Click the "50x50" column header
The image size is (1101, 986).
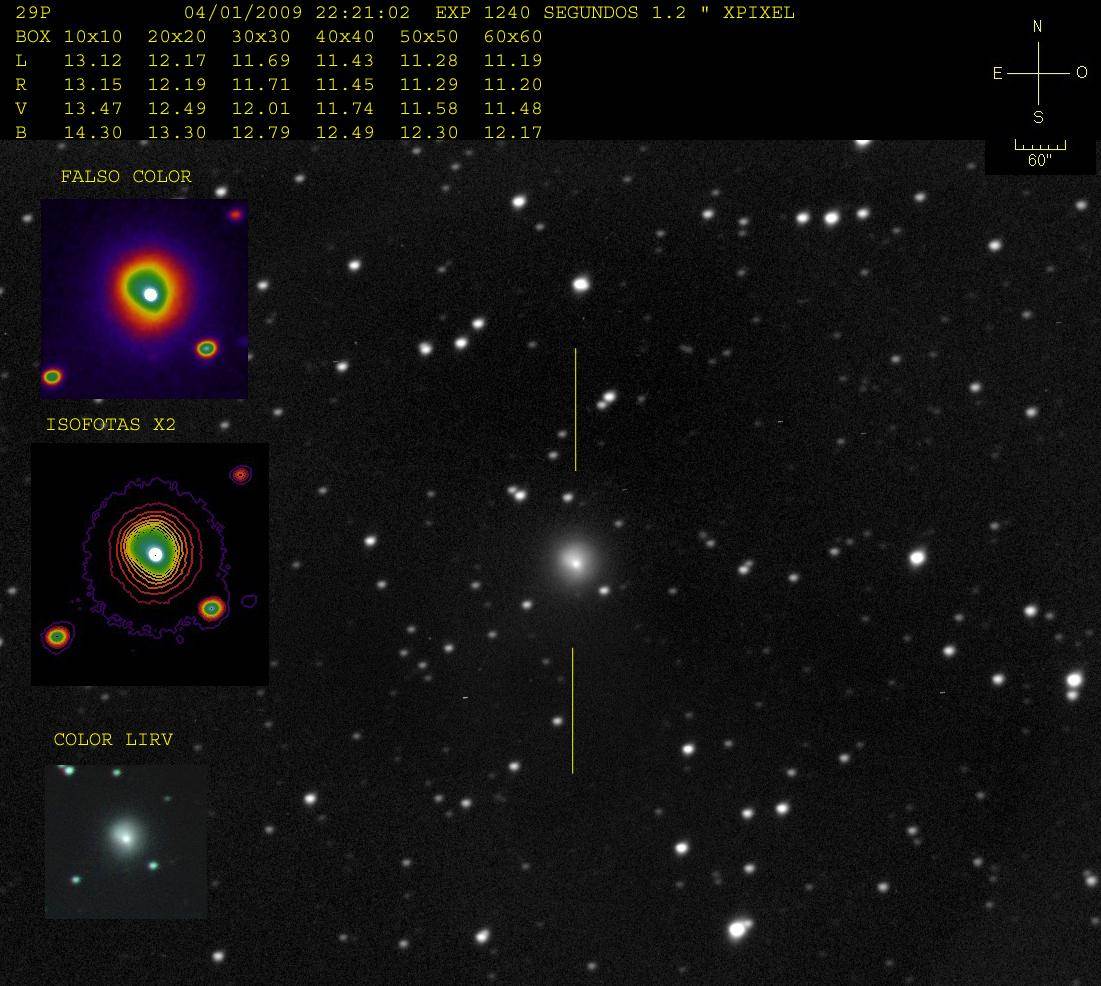429,37
